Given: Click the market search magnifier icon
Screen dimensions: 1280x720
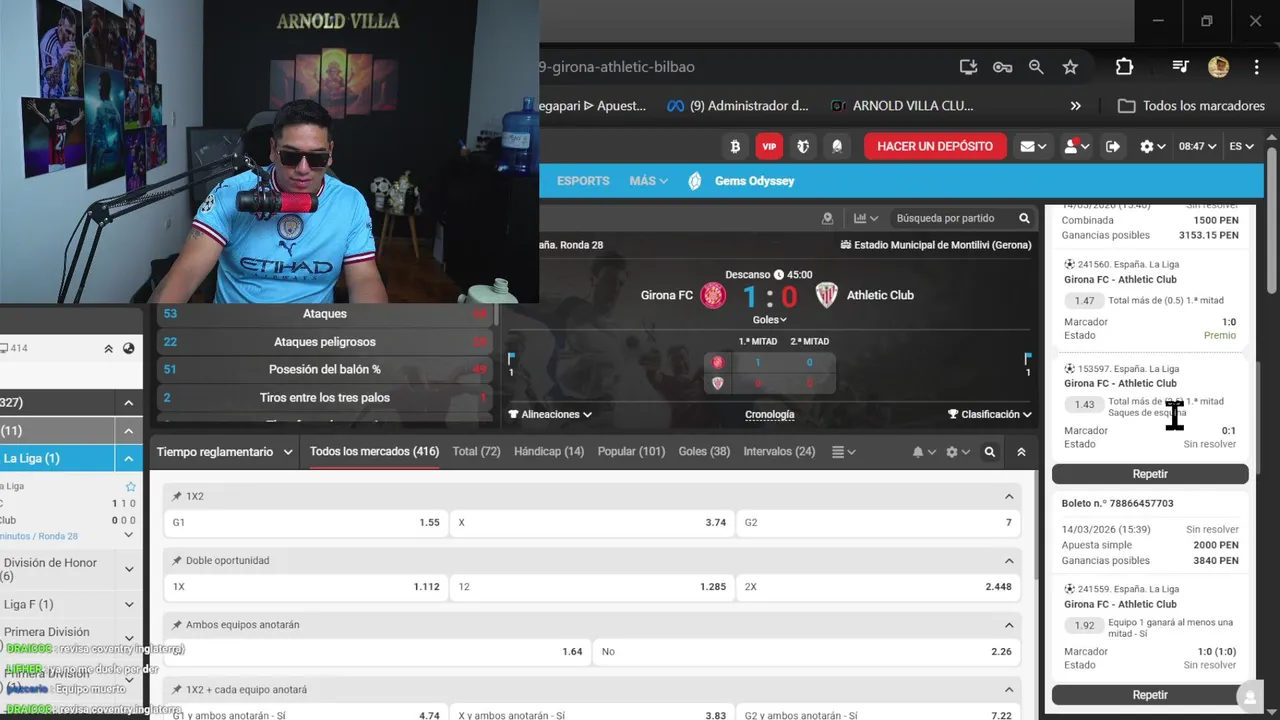Looking at the screenshot, I should [x=990, y=452].
